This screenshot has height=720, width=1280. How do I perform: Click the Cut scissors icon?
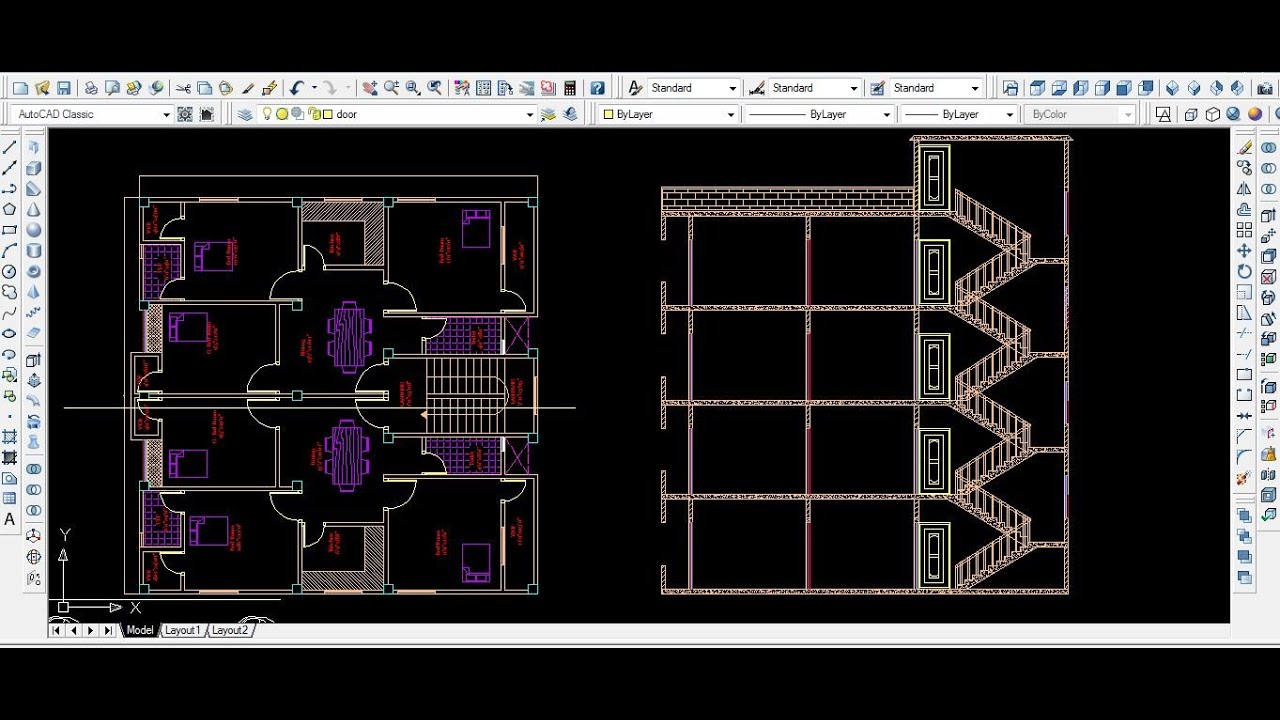(183, 88)
